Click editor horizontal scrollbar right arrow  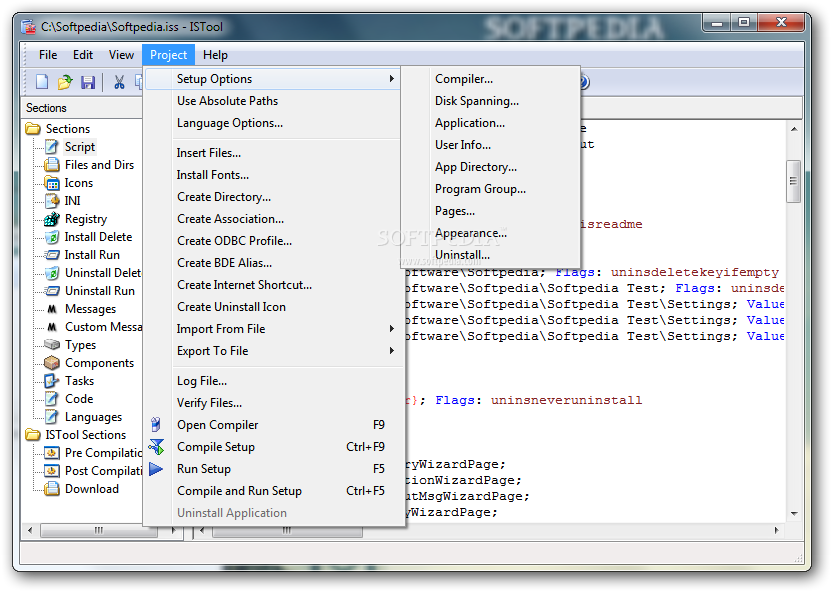pyautogui.click(x=776, y=530)
